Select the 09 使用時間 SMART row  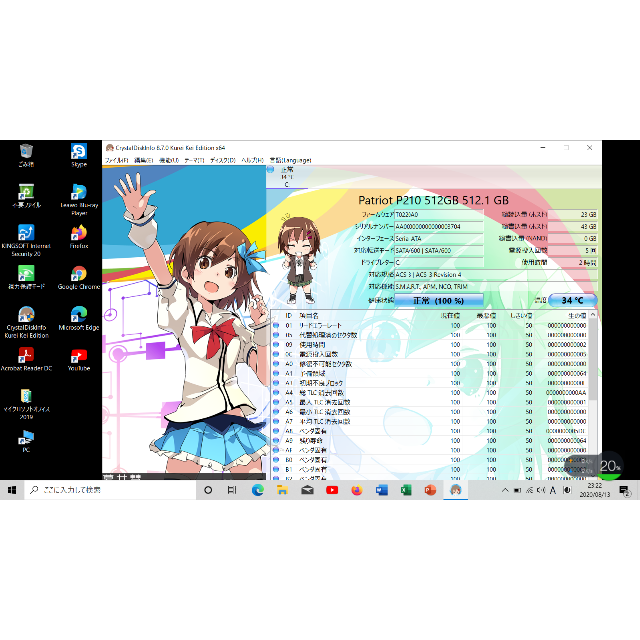(x=431, y=345)
